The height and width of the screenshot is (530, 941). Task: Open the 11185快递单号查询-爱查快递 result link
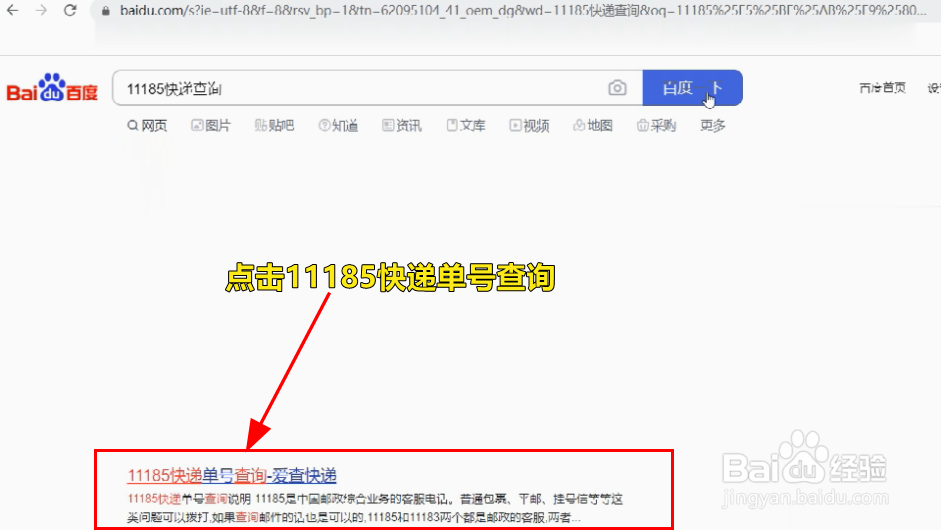point(232,475)
